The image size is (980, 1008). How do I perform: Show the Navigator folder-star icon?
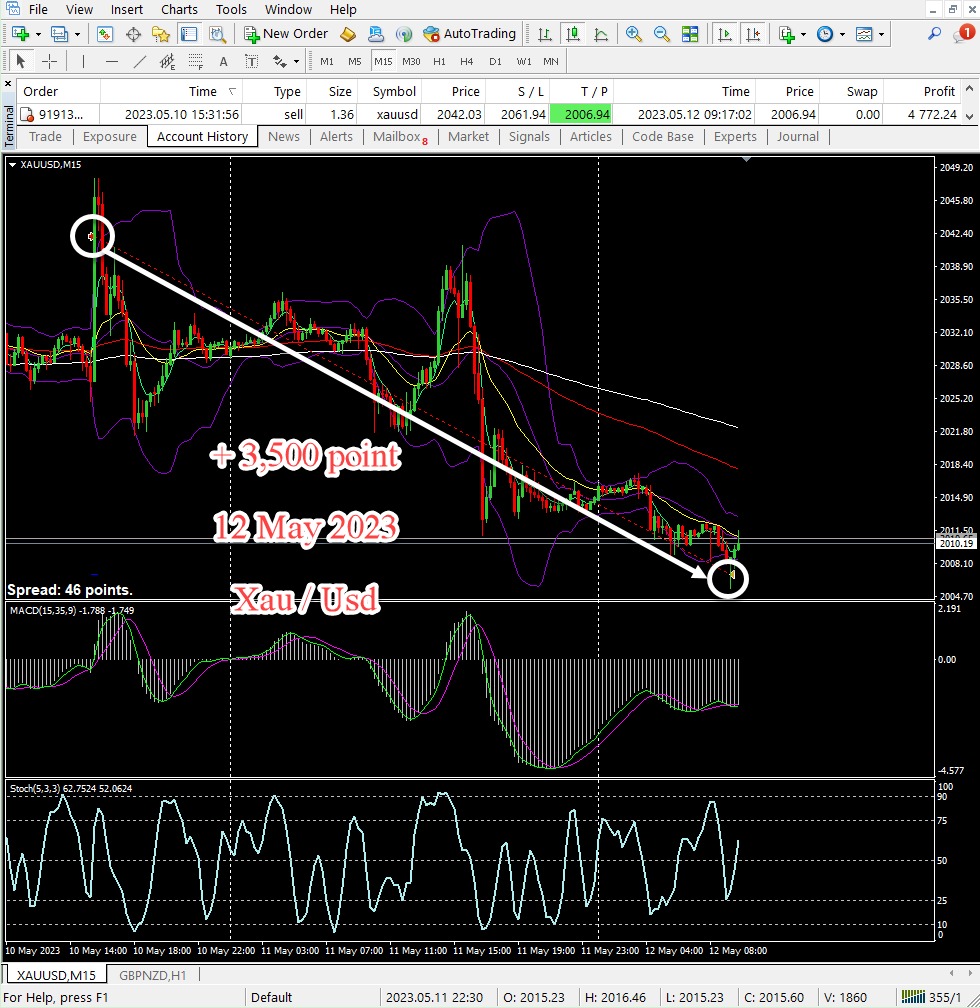[x=161, y=34]
